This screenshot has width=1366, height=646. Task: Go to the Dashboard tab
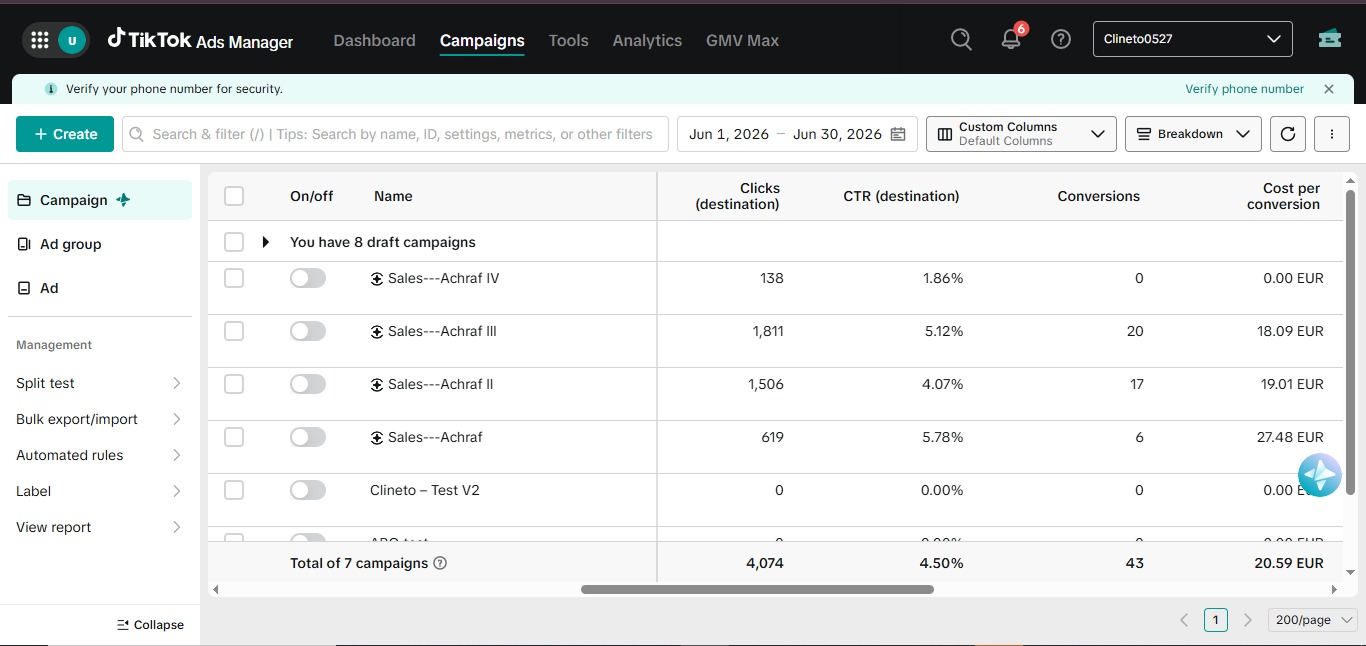[374, 40]
